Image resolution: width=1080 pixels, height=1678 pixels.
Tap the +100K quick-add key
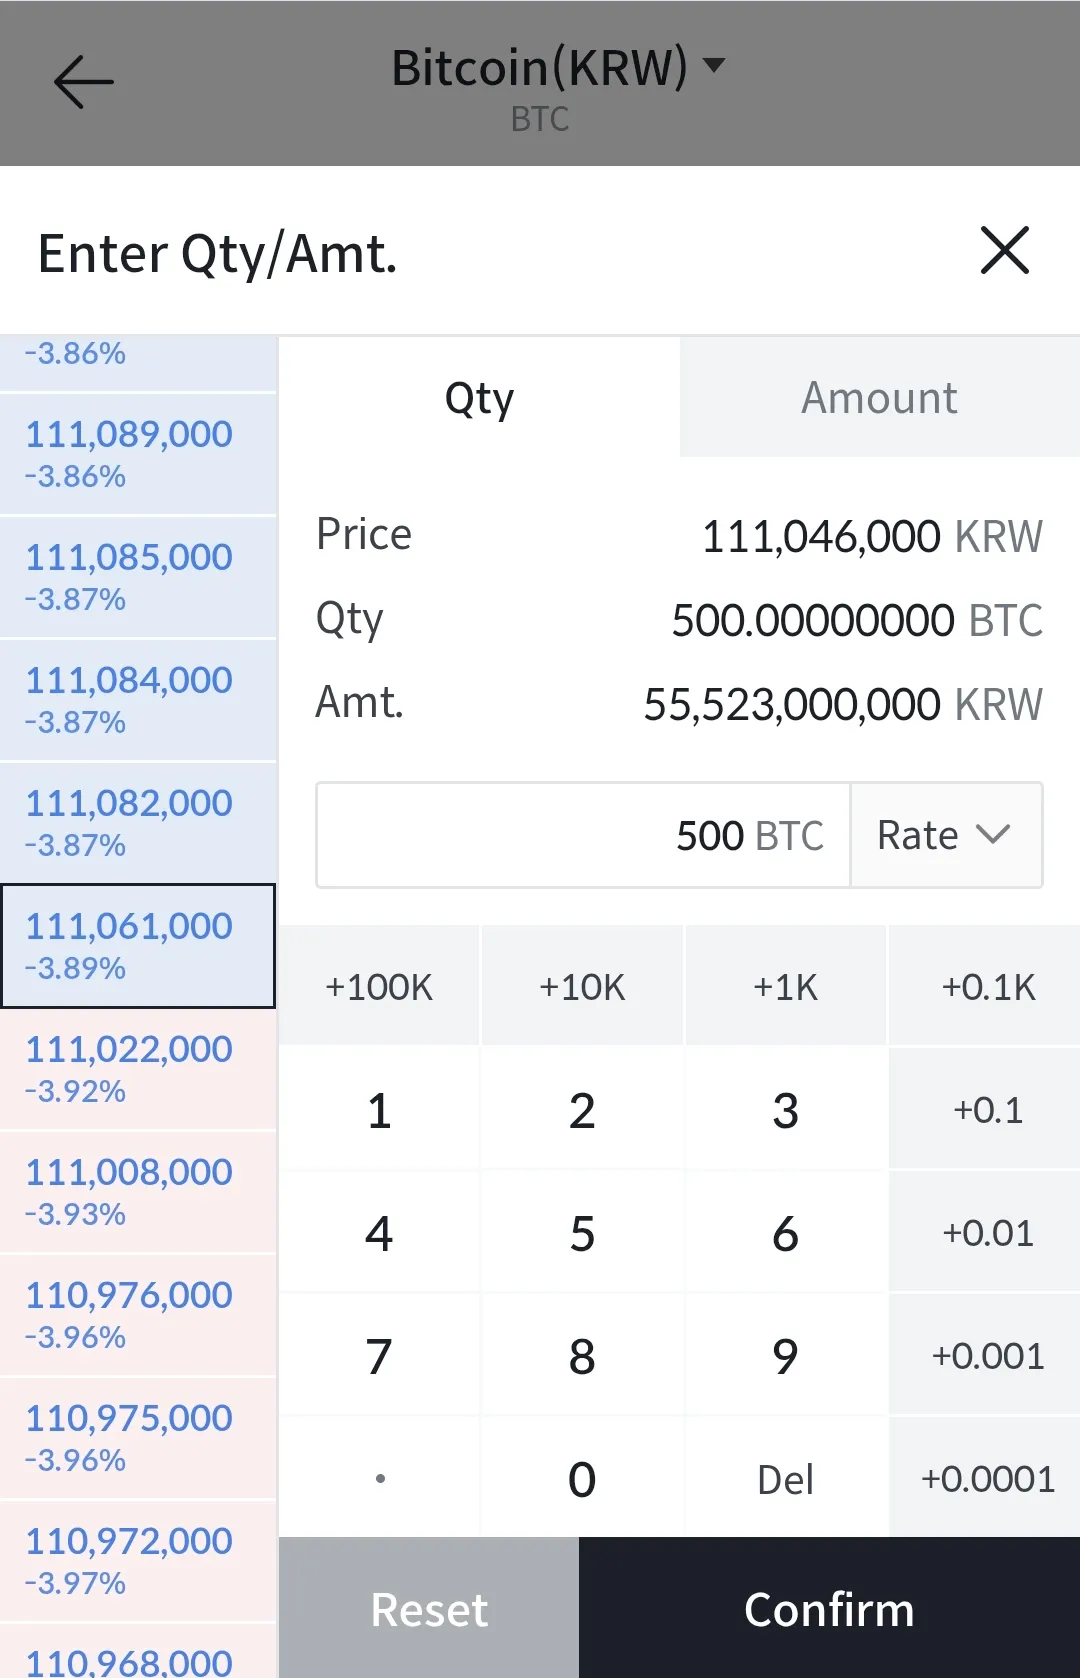point(379,987)
